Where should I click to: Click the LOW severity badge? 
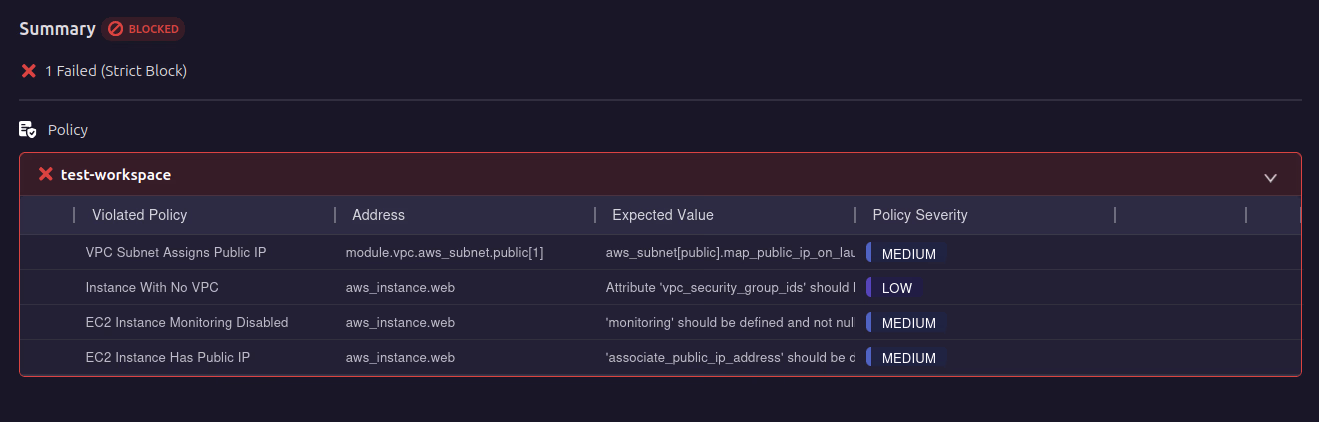point(894,288)
